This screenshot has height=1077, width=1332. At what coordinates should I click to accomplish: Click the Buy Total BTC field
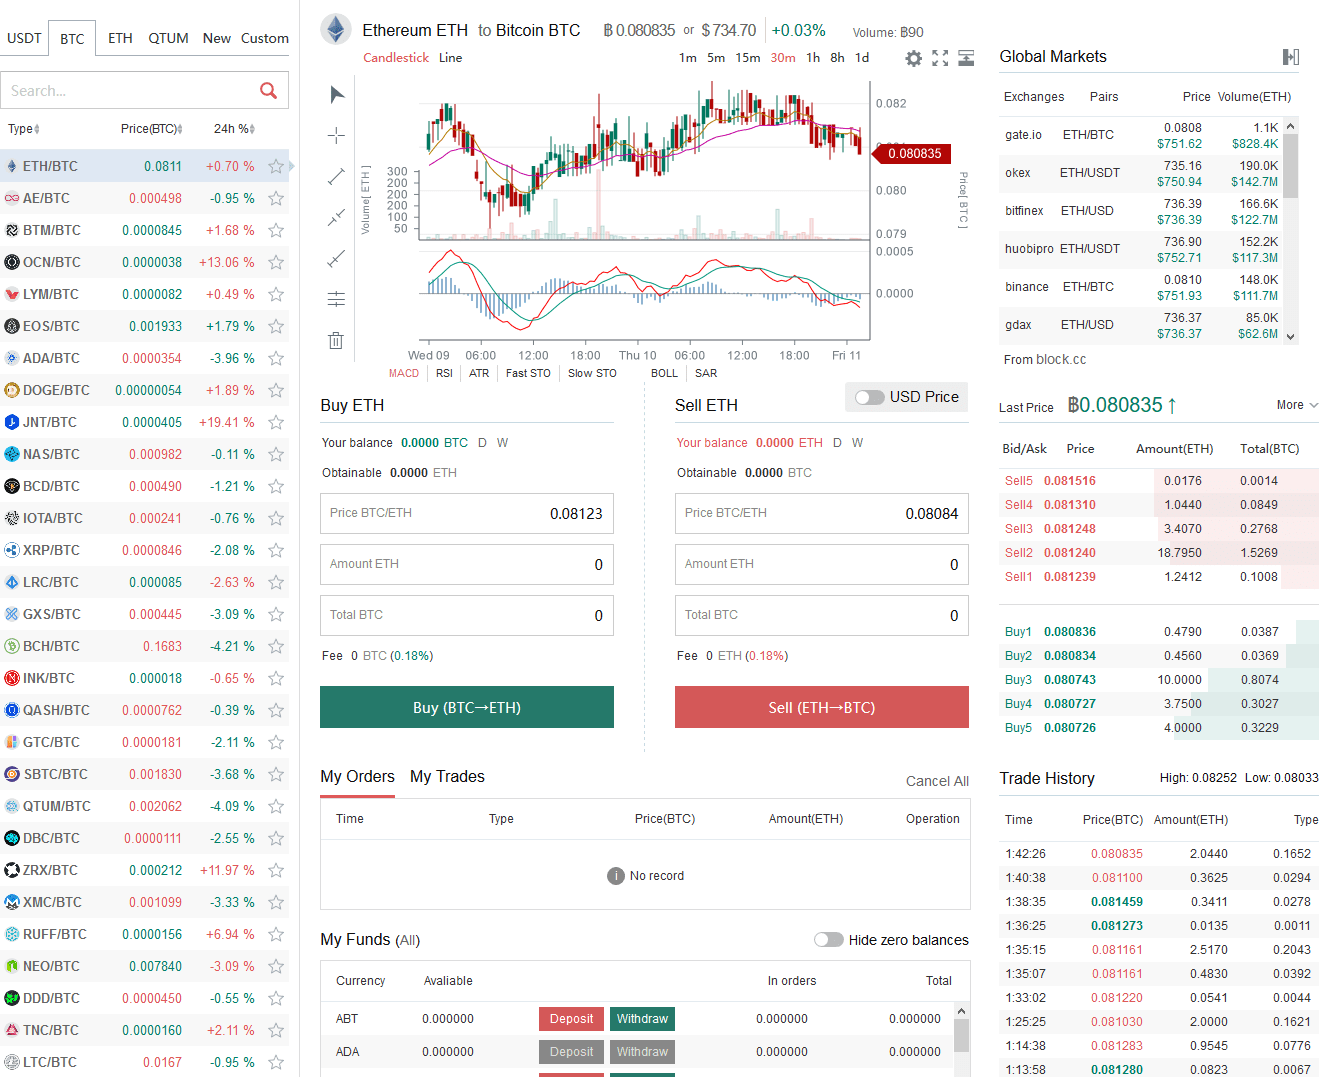pyautogui.click(x=467, y=615)
